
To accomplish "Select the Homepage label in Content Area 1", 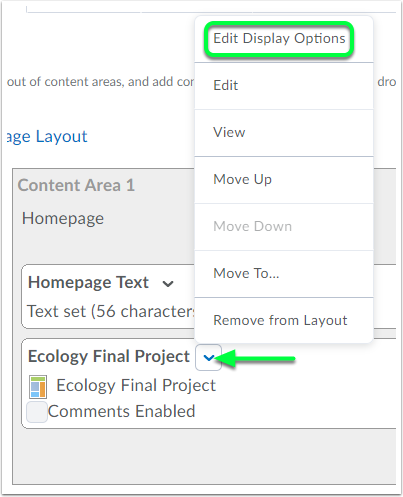I will (x=63, y=219).
